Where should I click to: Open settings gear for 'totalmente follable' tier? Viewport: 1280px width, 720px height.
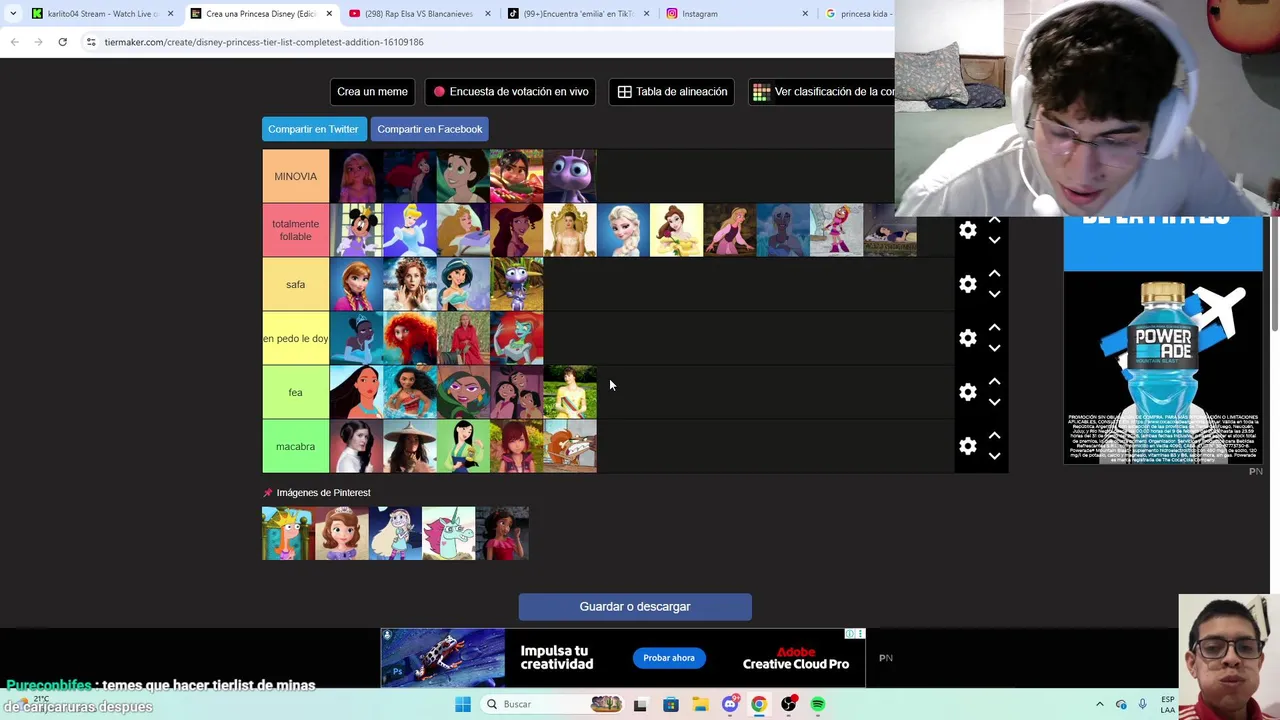(967, 230)
